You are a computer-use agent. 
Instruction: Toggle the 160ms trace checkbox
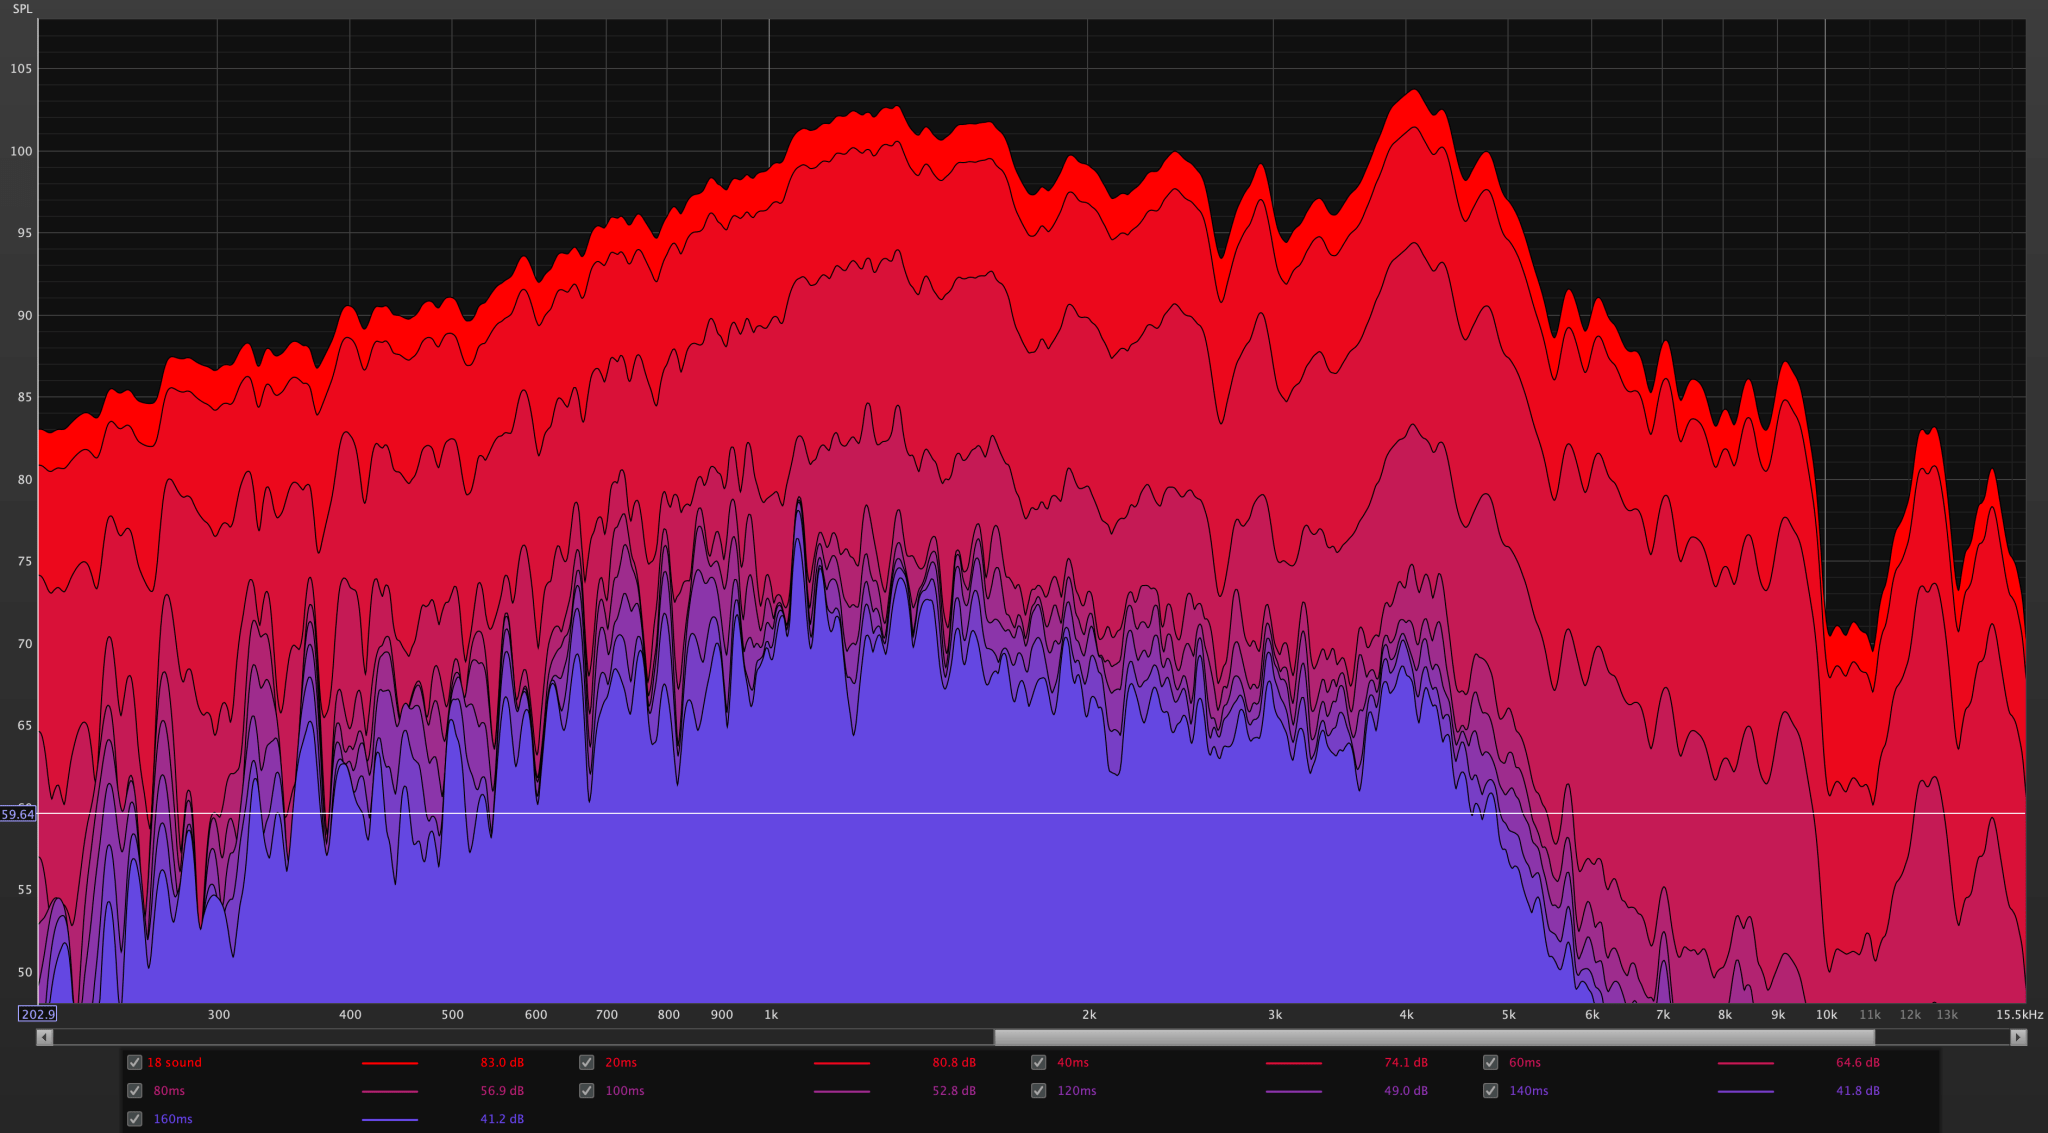pyautogui.click(x=135, y=1118)
